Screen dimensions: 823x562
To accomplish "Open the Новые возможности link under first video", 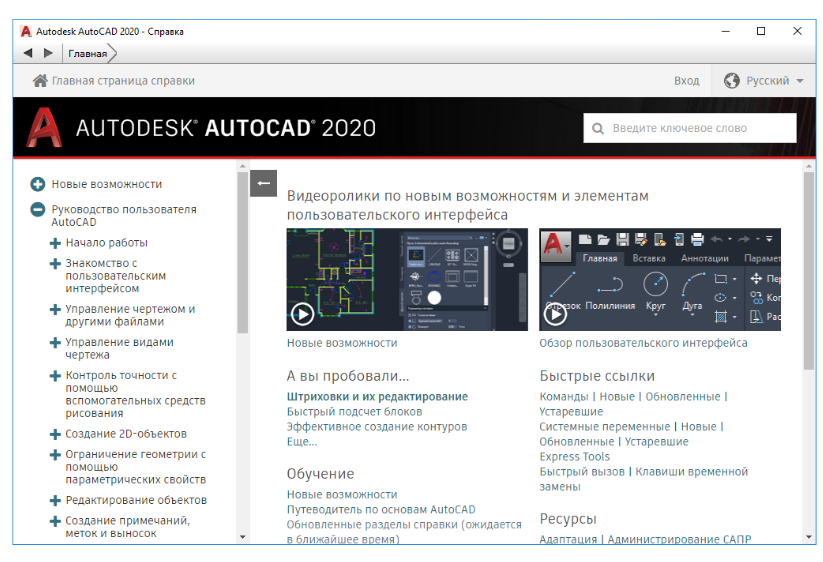I will point(342,343).
